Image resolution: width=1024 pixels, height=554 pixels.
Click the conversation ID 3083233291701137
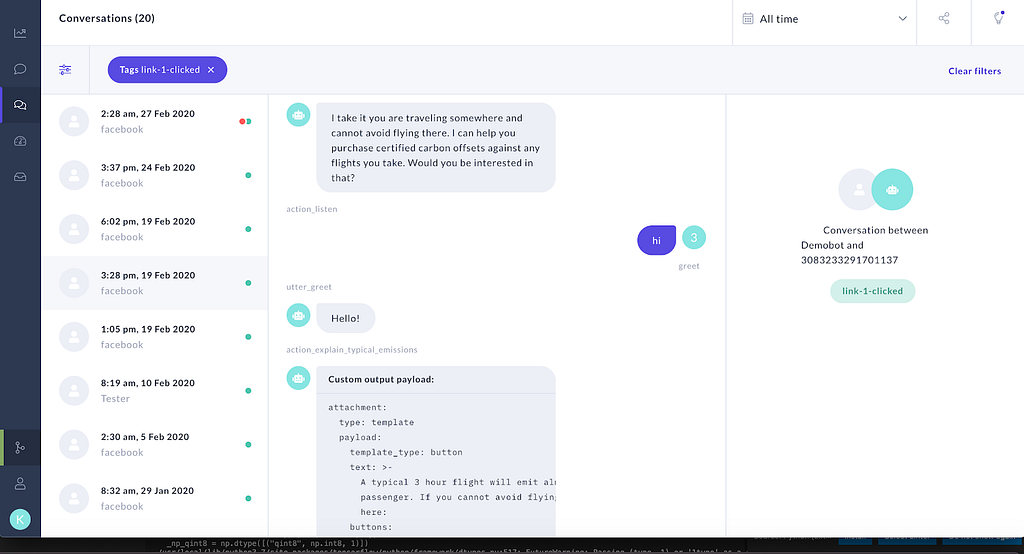(849, 260)
